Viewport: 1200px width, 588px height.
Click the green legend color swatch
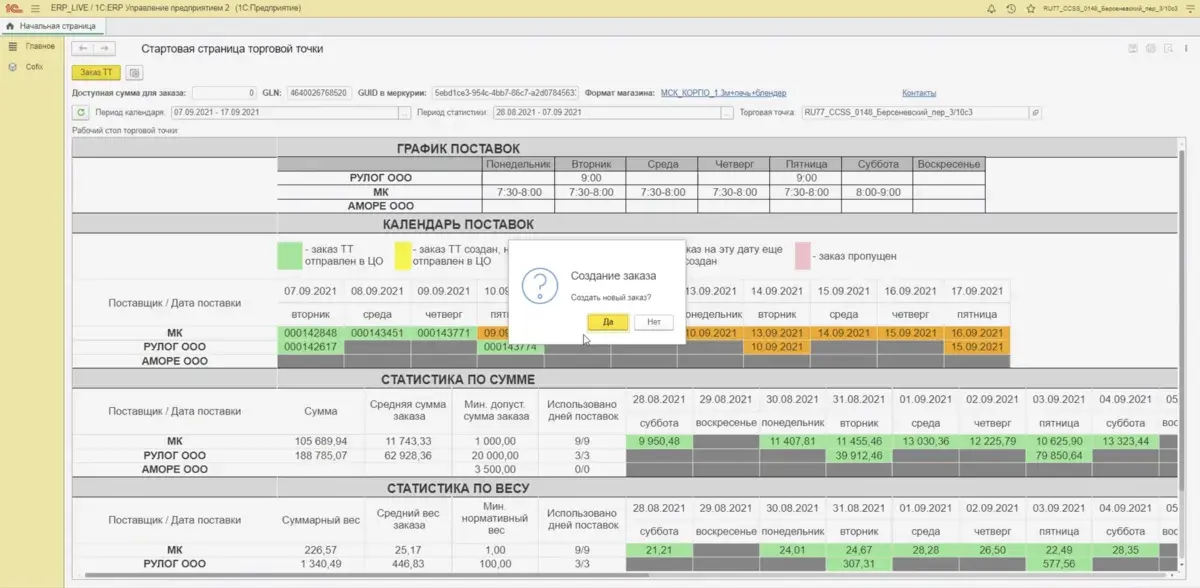289,255
